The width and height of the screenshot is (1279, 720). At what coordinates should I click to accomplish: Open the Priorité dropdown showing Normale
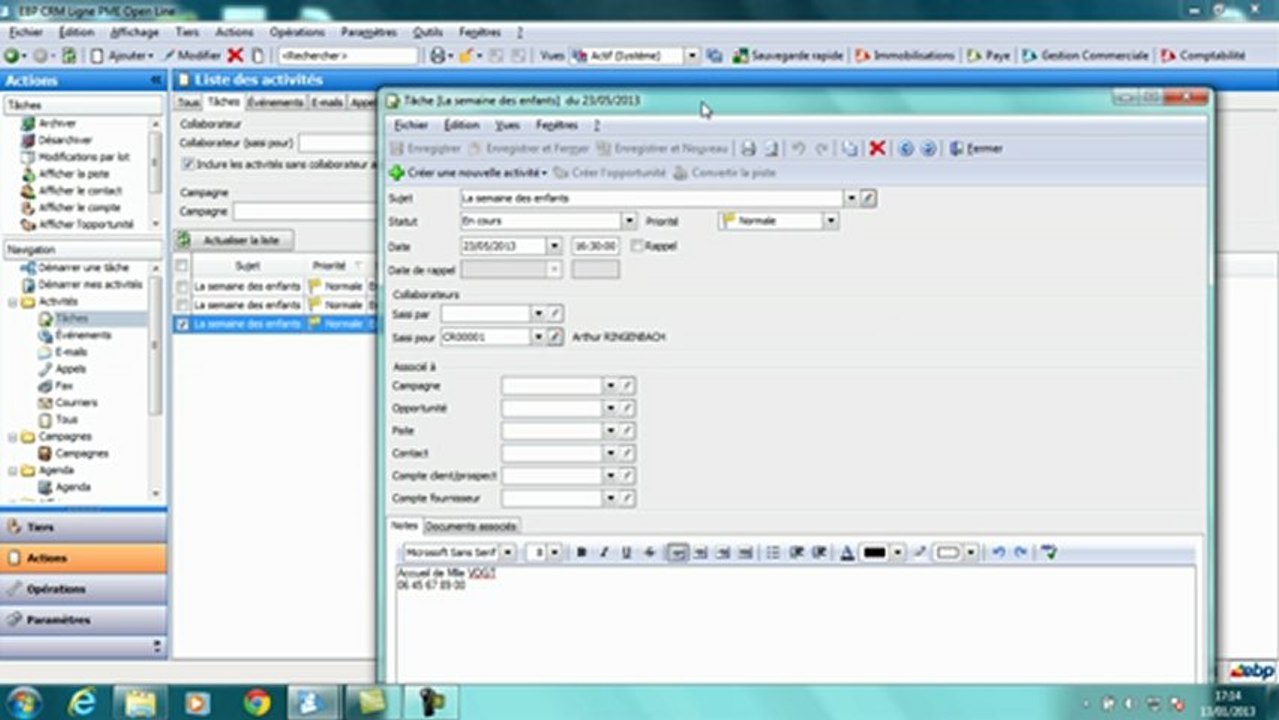[831, 221]
